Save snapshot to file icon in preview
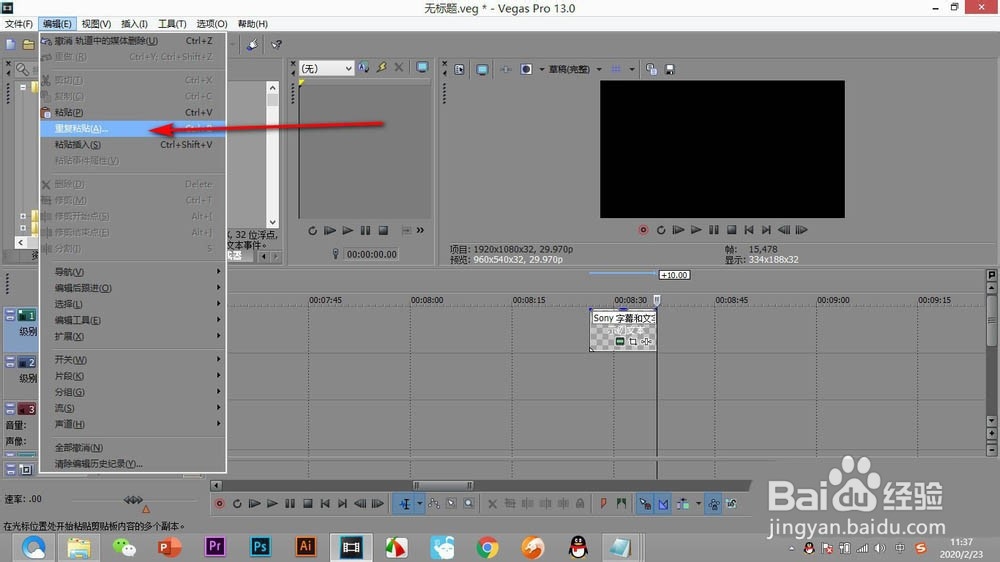The height and width of the screenshot is (562, 1000). [670, 69]
